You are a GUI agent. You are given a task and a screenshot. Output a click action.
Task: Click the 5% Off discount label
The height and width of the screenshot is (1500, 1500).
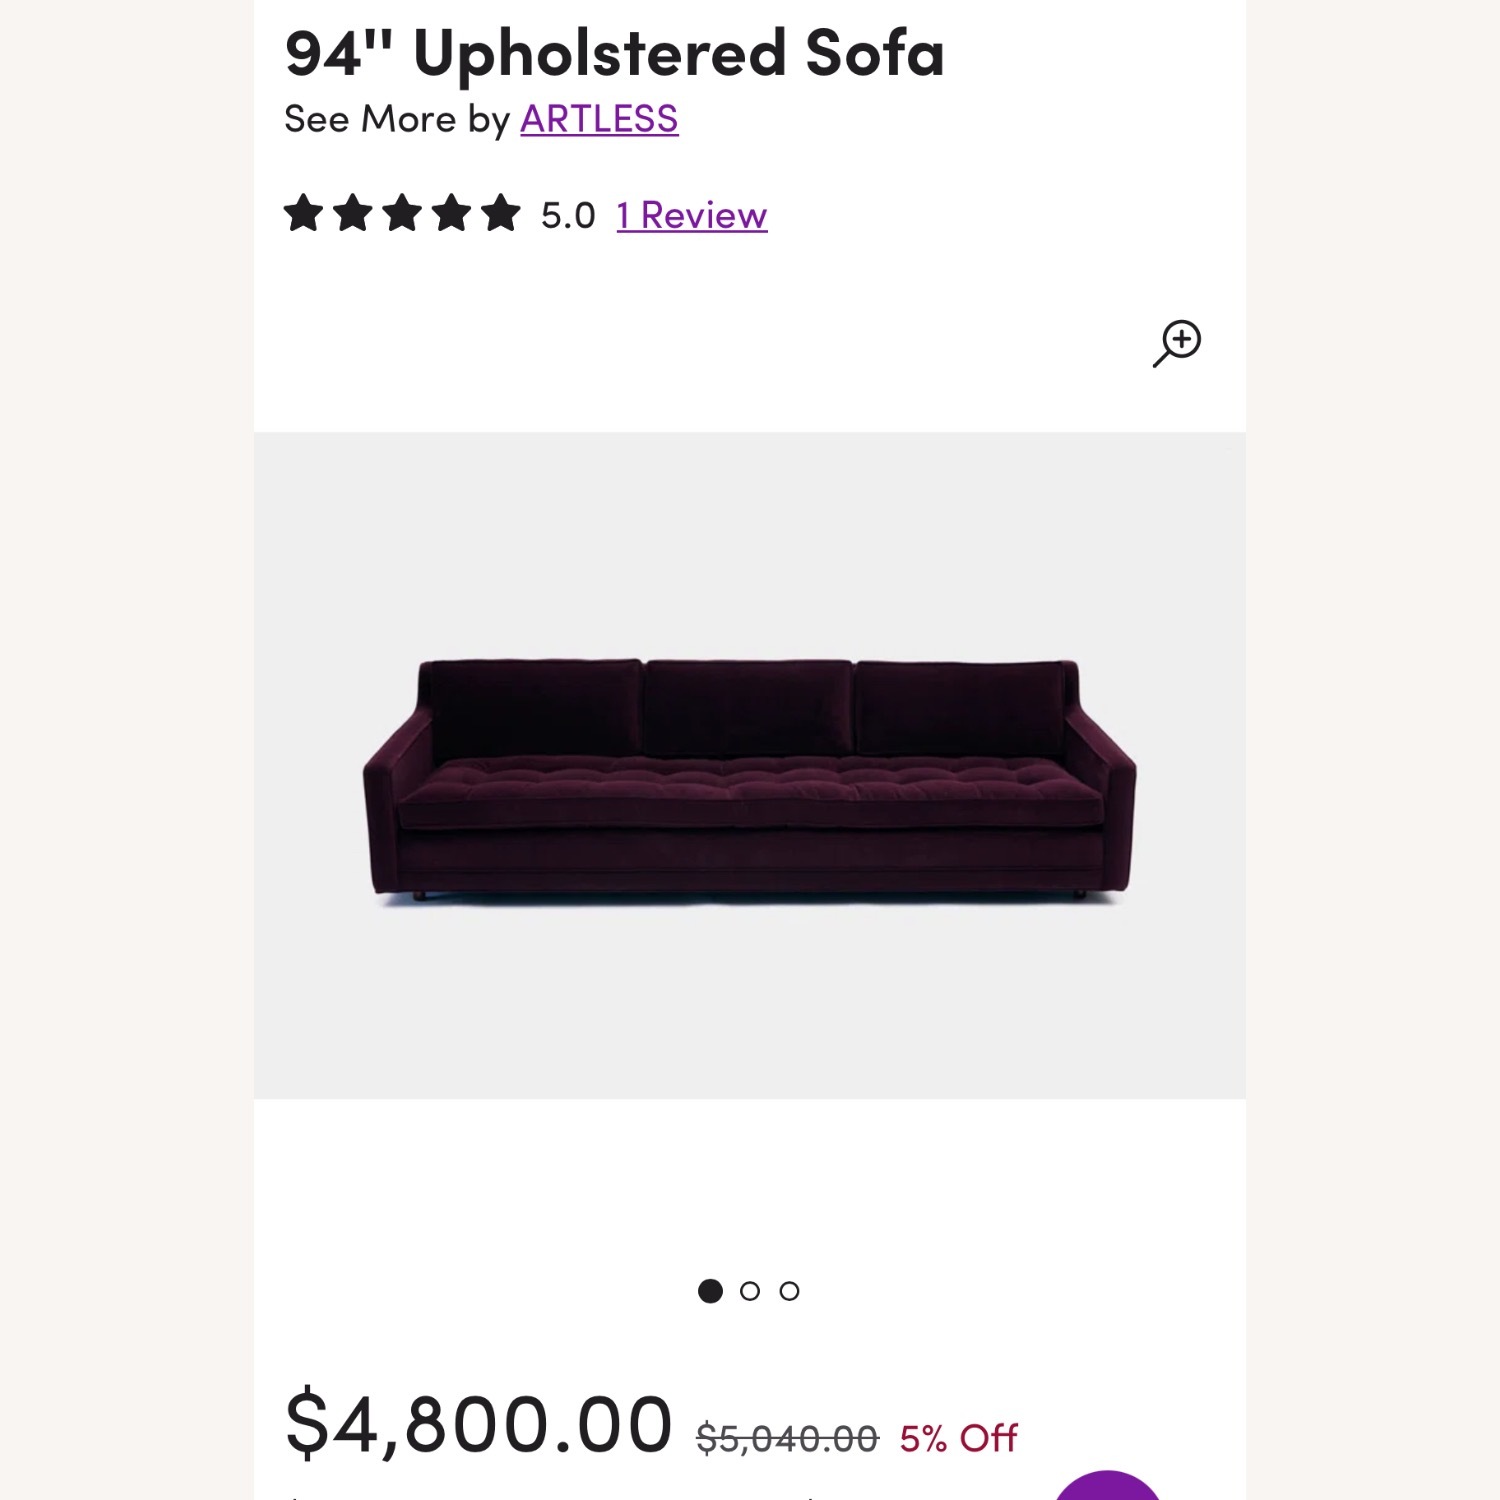(x=958, y=1438)
